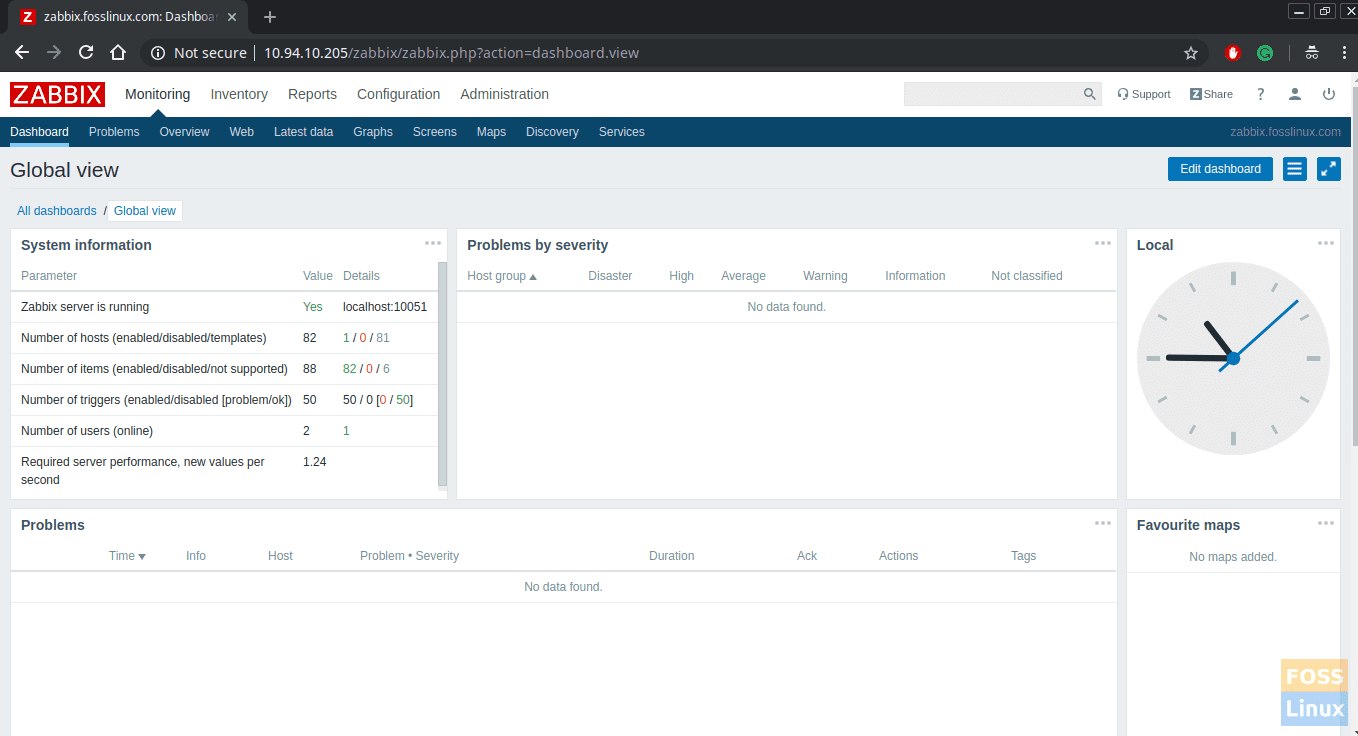View the Not secure site info
The width and height of the screenshot is (1358, 736).
(198, 53)
